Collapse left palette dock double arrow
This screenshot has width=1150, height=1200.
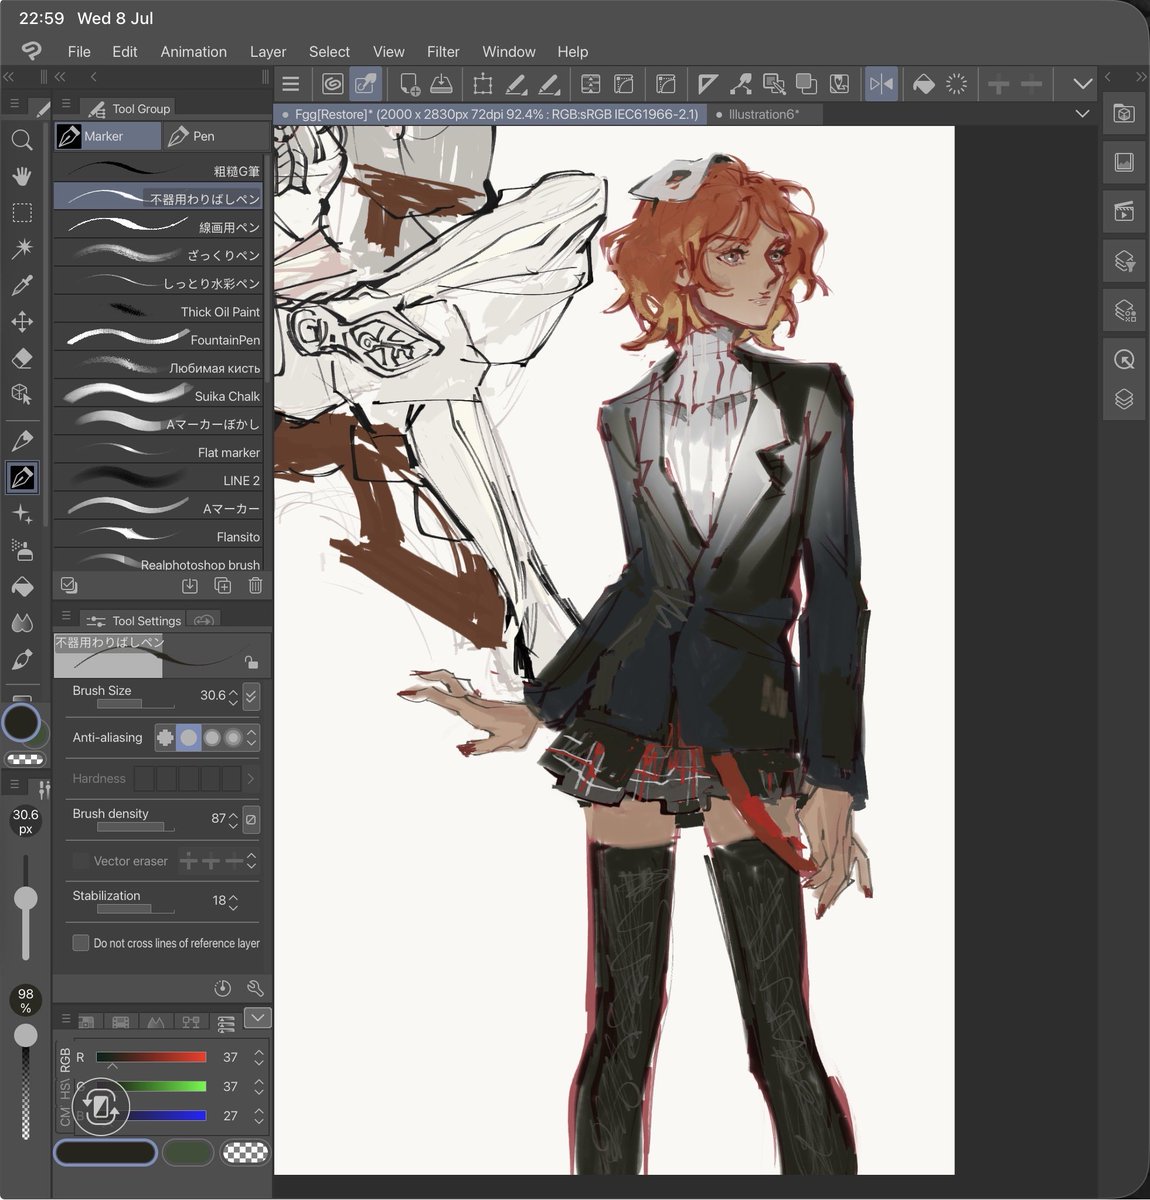pos(9,77)
